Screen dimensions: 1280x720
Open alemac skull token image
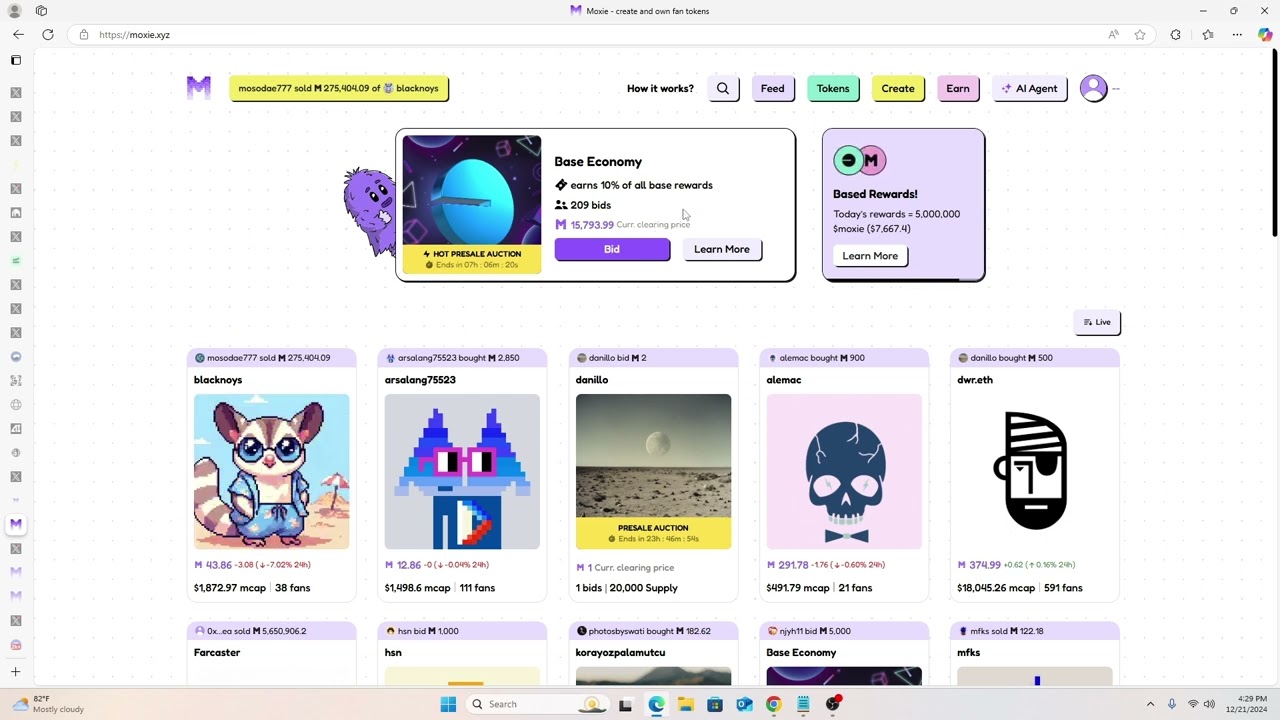pos(844,471)
